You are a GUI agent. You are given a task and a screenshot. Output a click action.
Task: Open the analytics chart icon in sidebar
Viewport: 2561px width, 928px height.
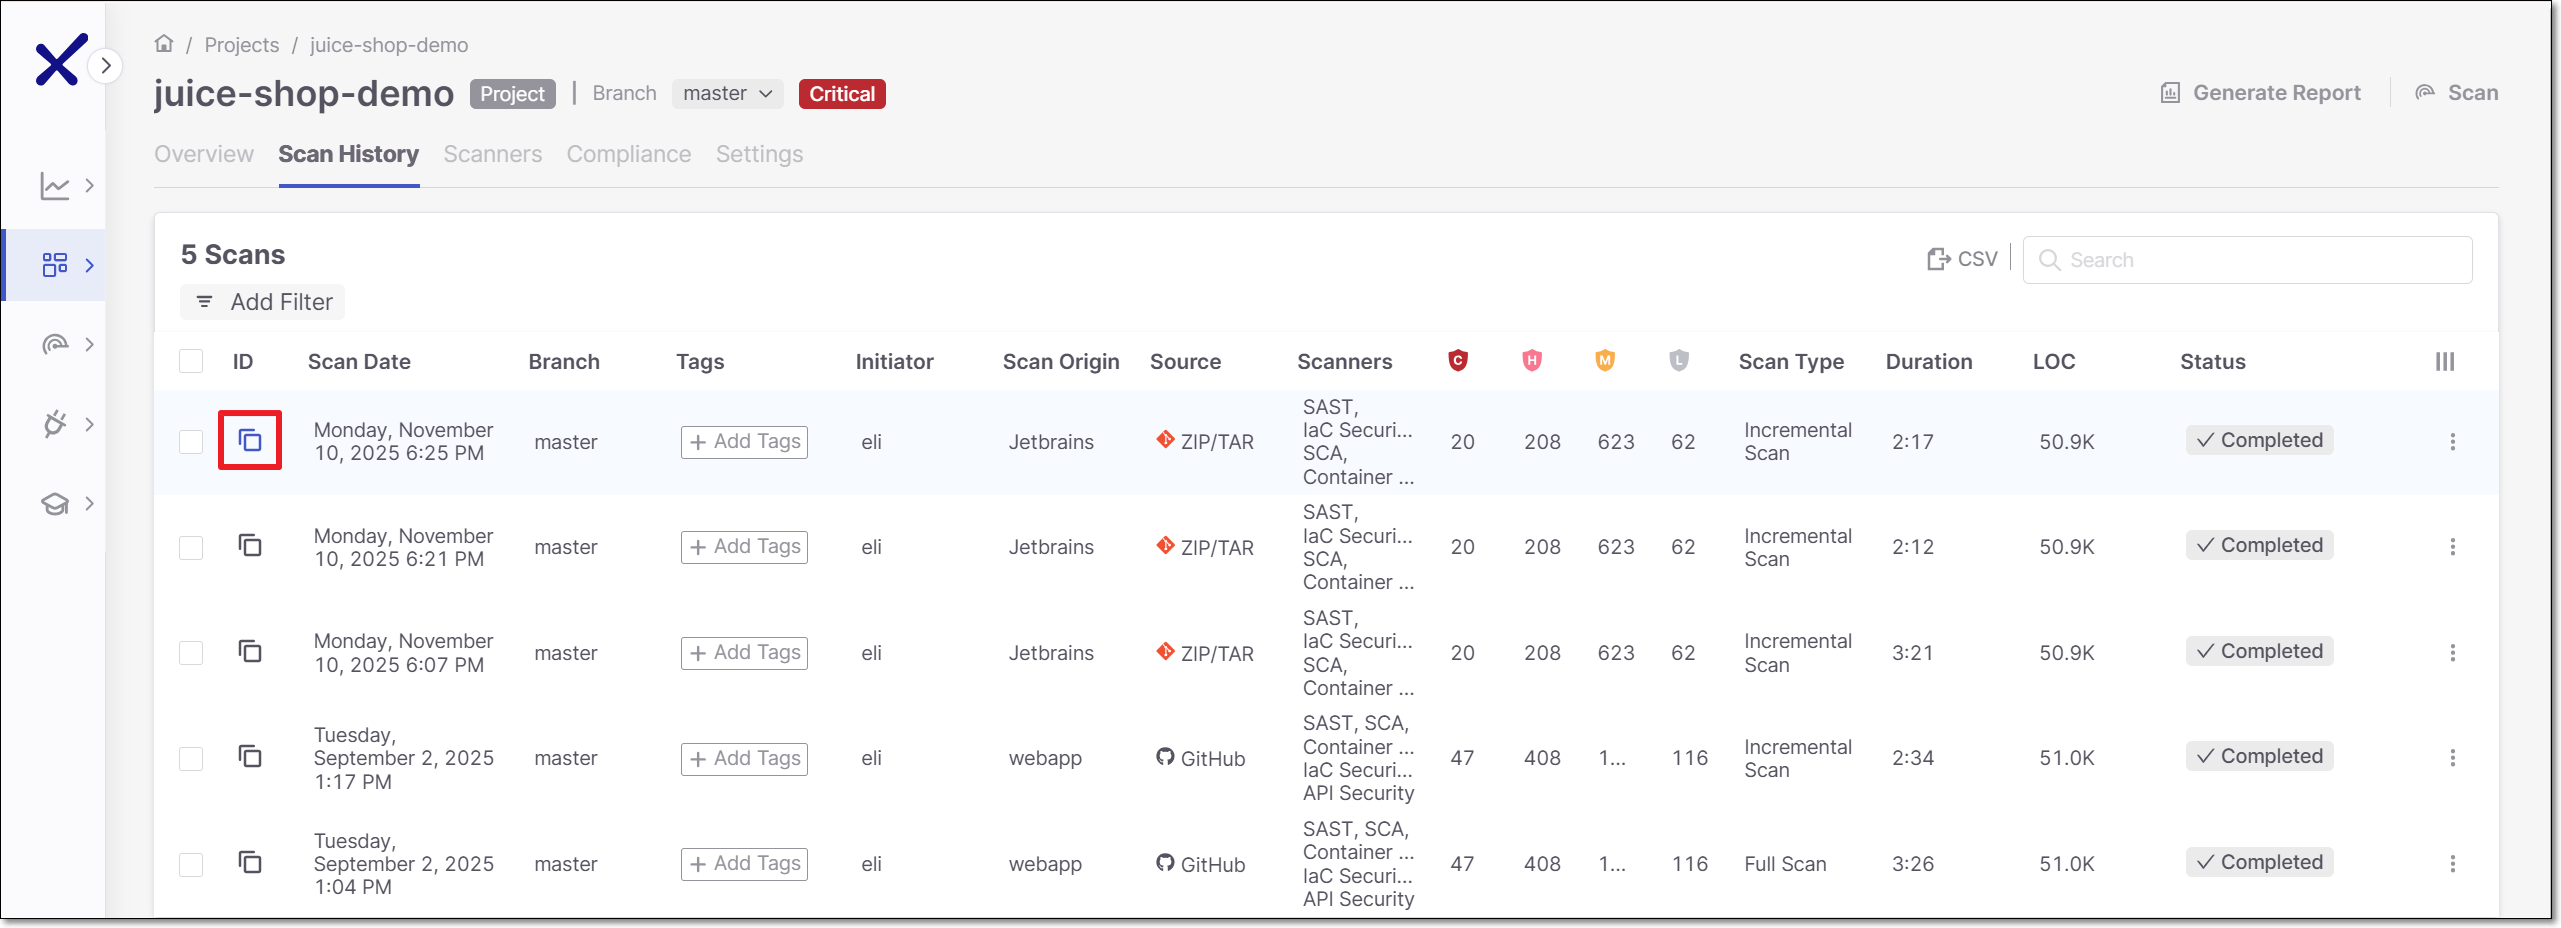(x=55, y=186)
